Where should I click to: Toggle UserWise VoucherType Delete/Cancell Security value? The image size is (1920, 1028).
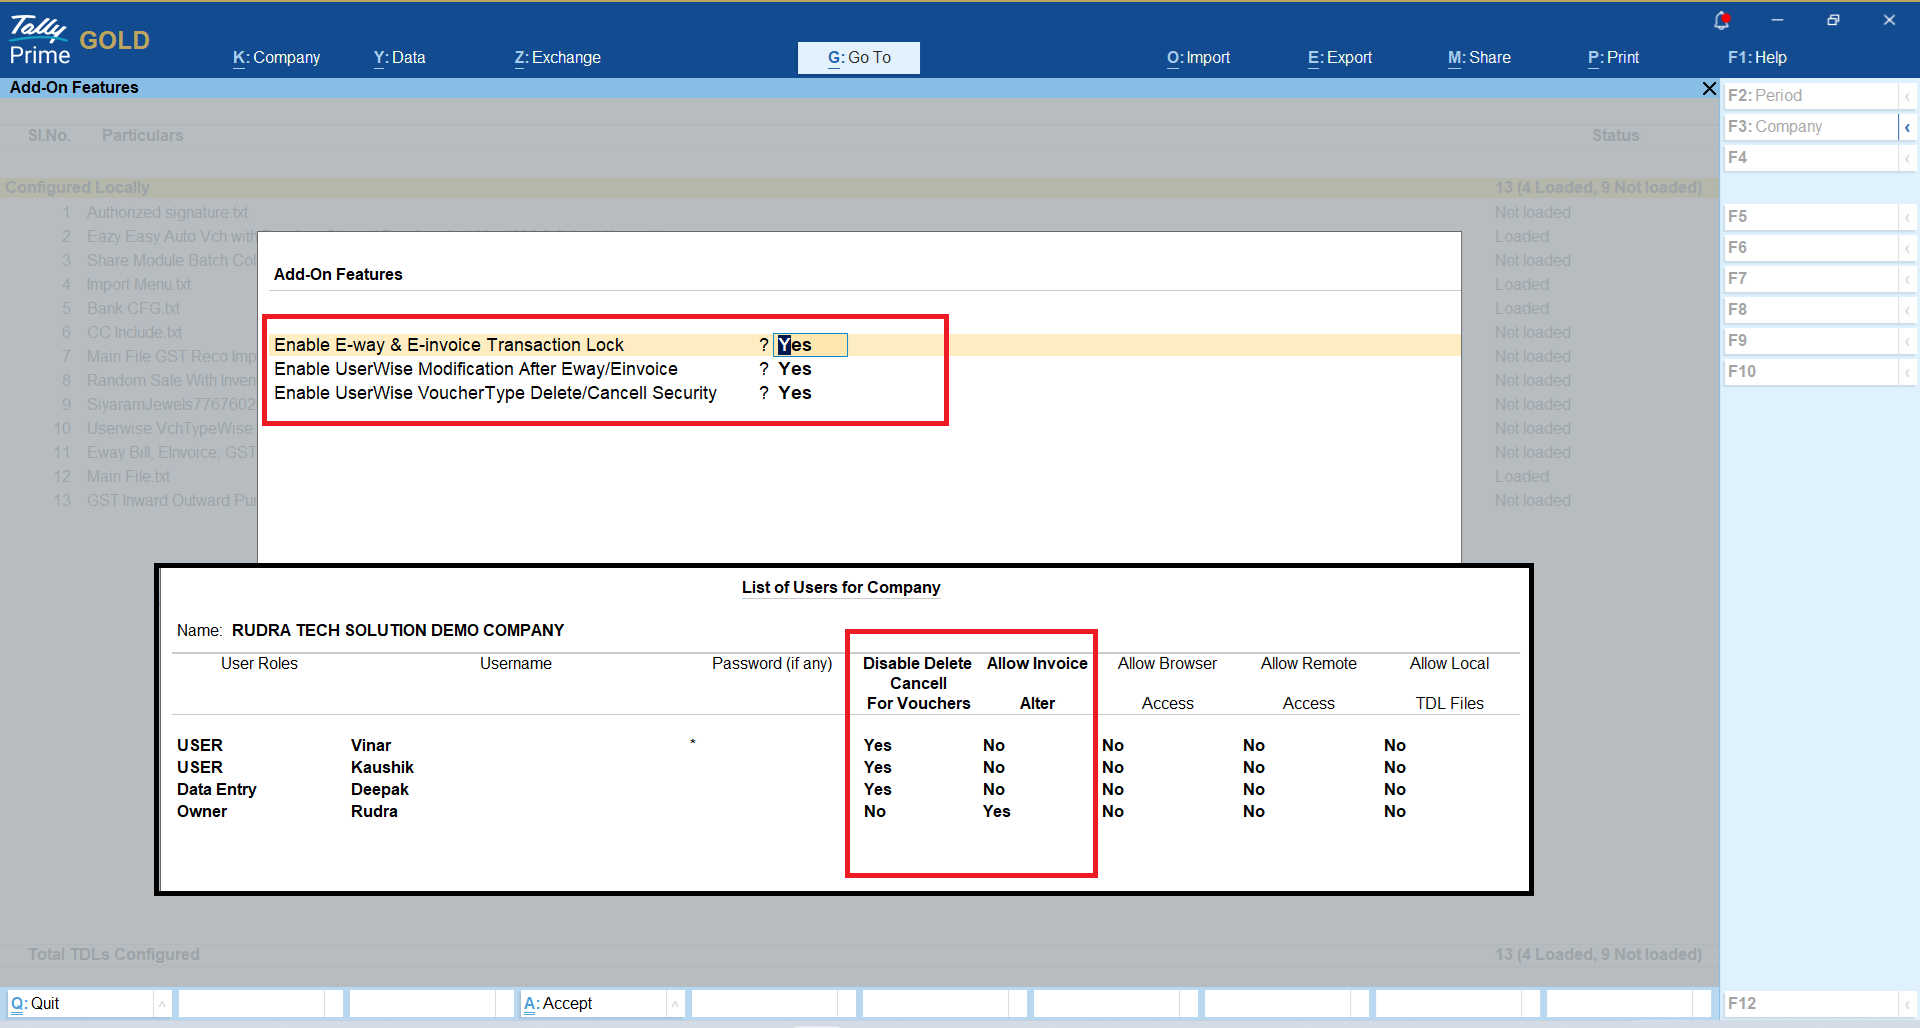click(795, 393)
